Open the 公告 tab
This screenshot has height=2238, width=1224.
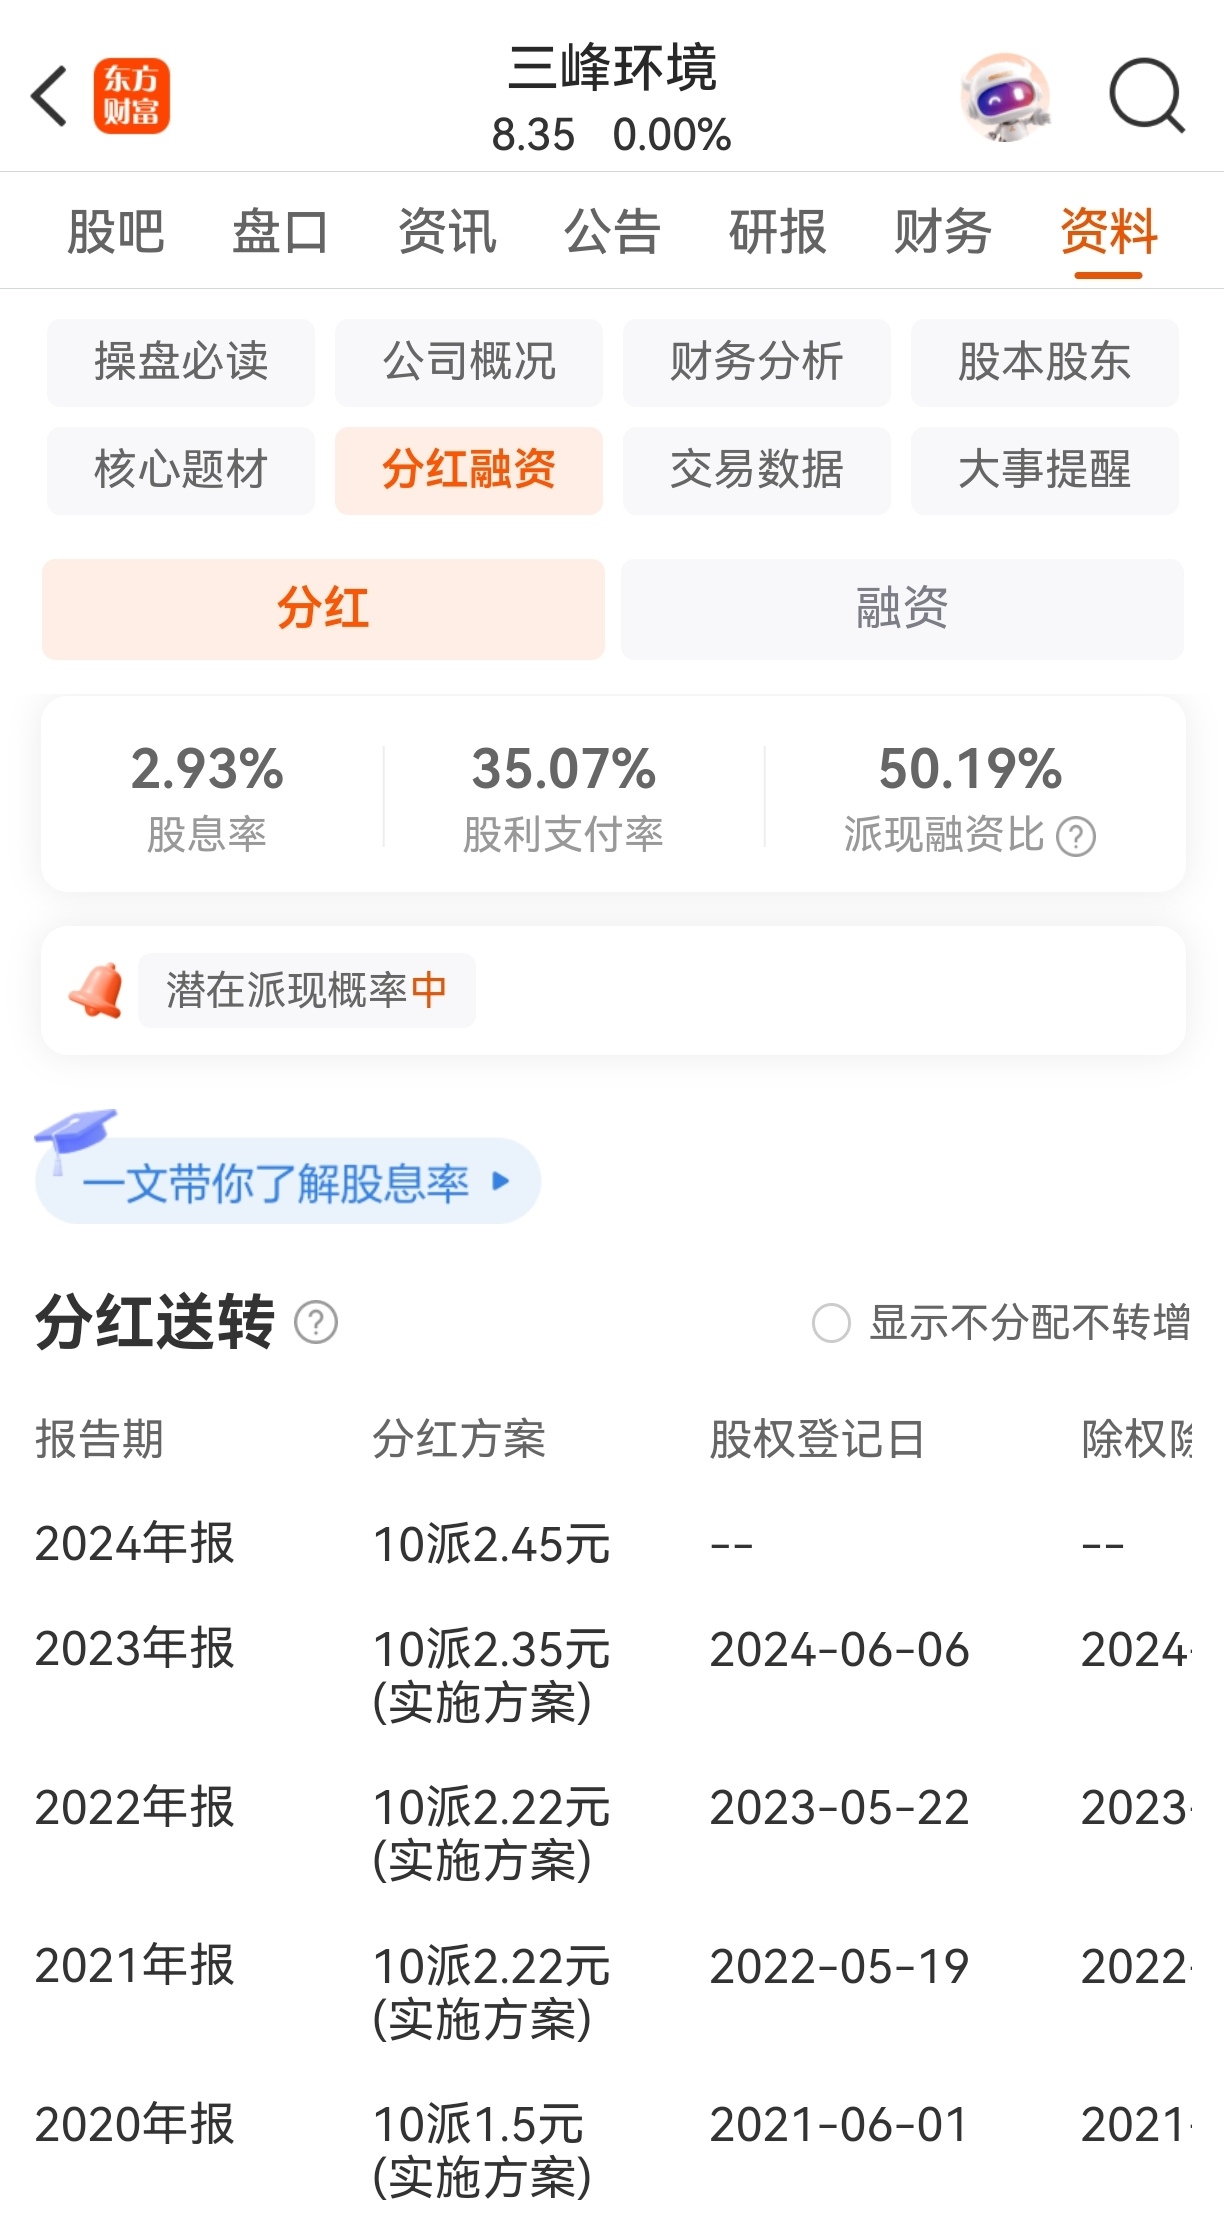coord(612,232)
